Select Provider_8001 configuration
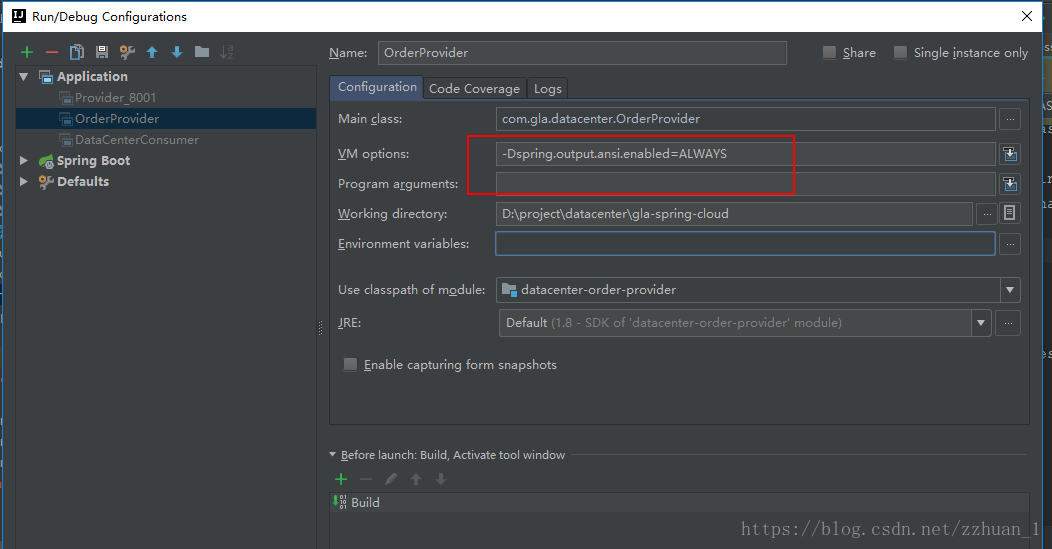Screen dimensions: 1052x549 [115, 97]
